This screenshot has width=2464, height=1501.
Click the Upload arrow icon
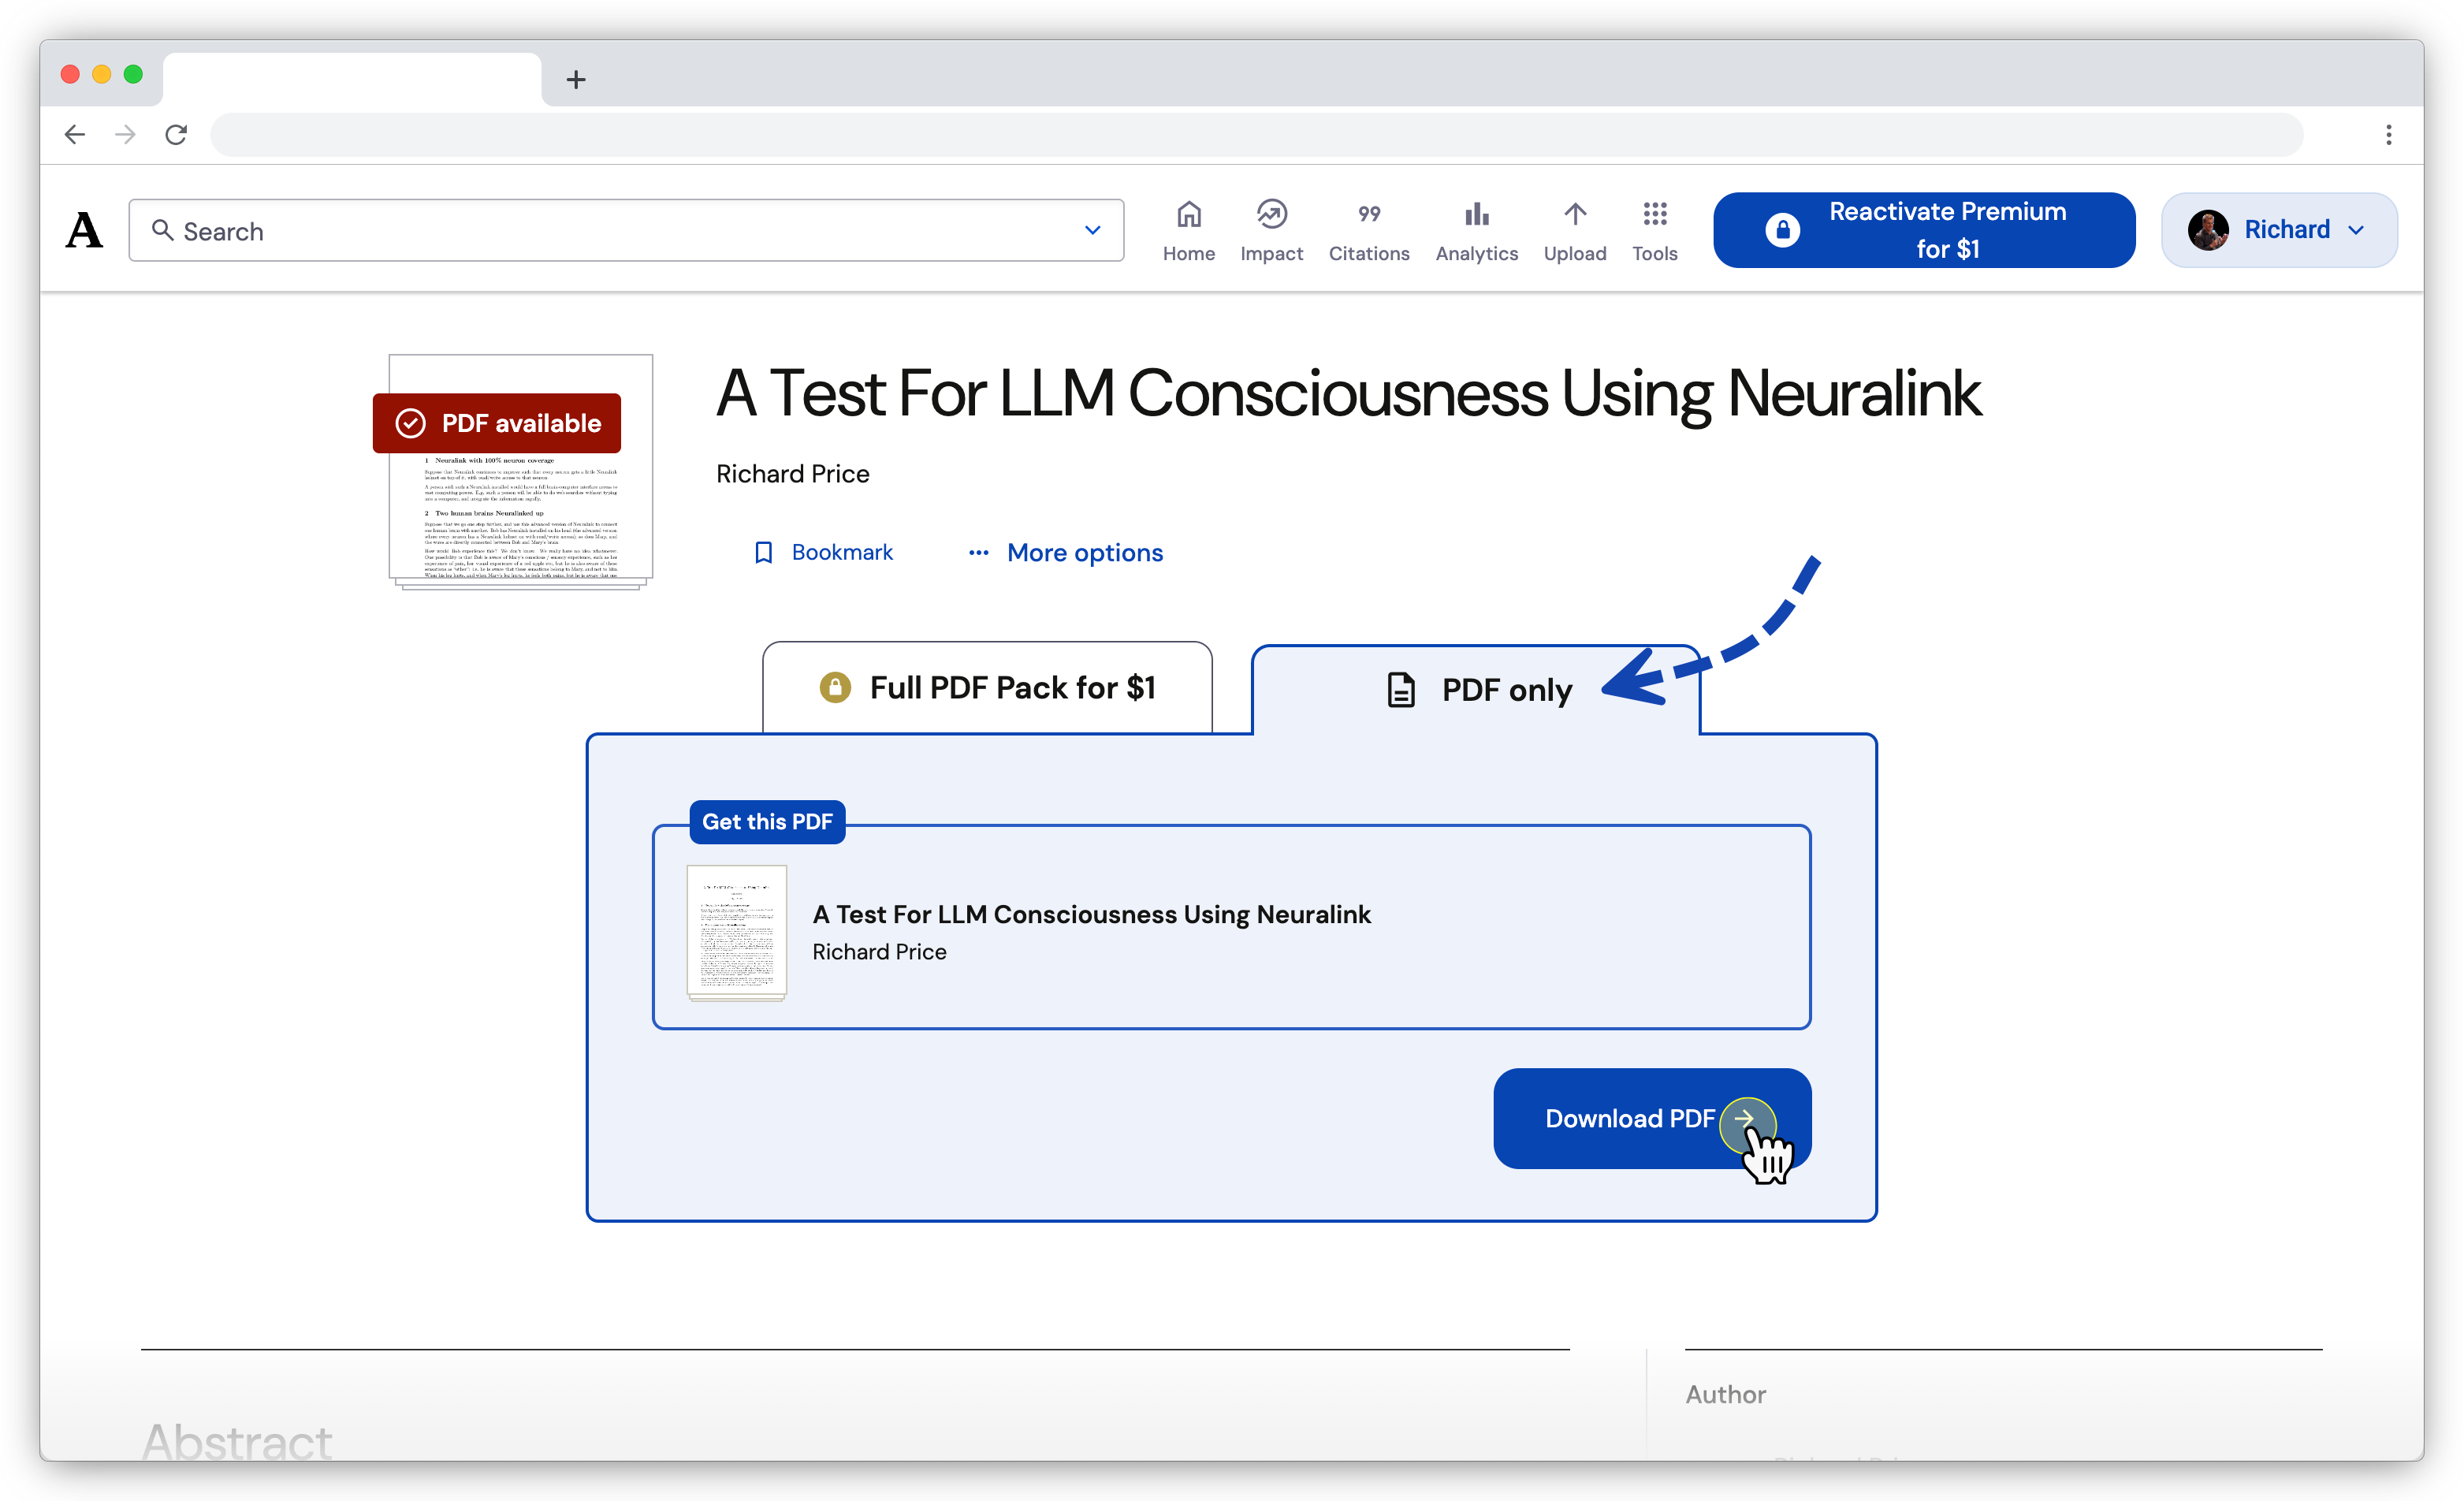click(1575, 214)
